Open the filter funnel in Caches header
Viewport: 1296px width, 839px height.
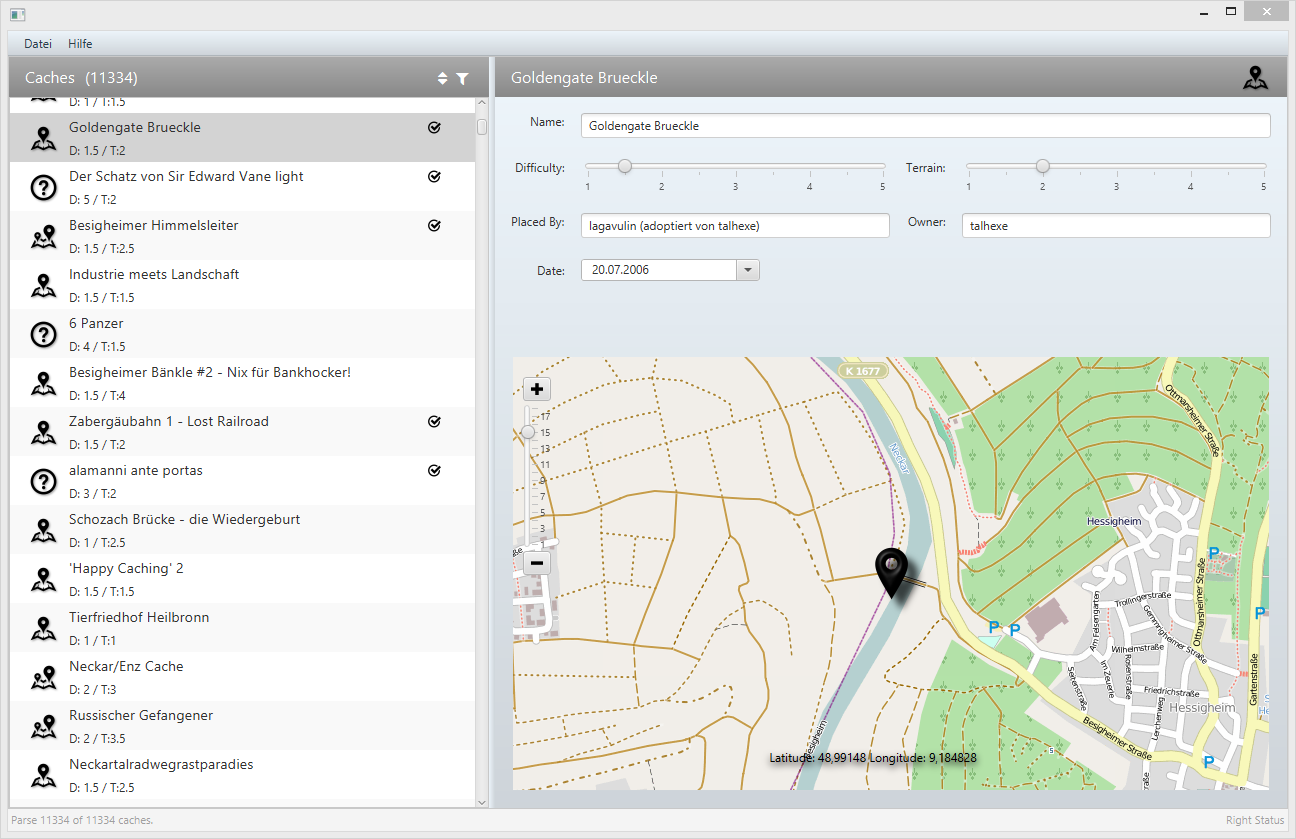pos(462,78)
